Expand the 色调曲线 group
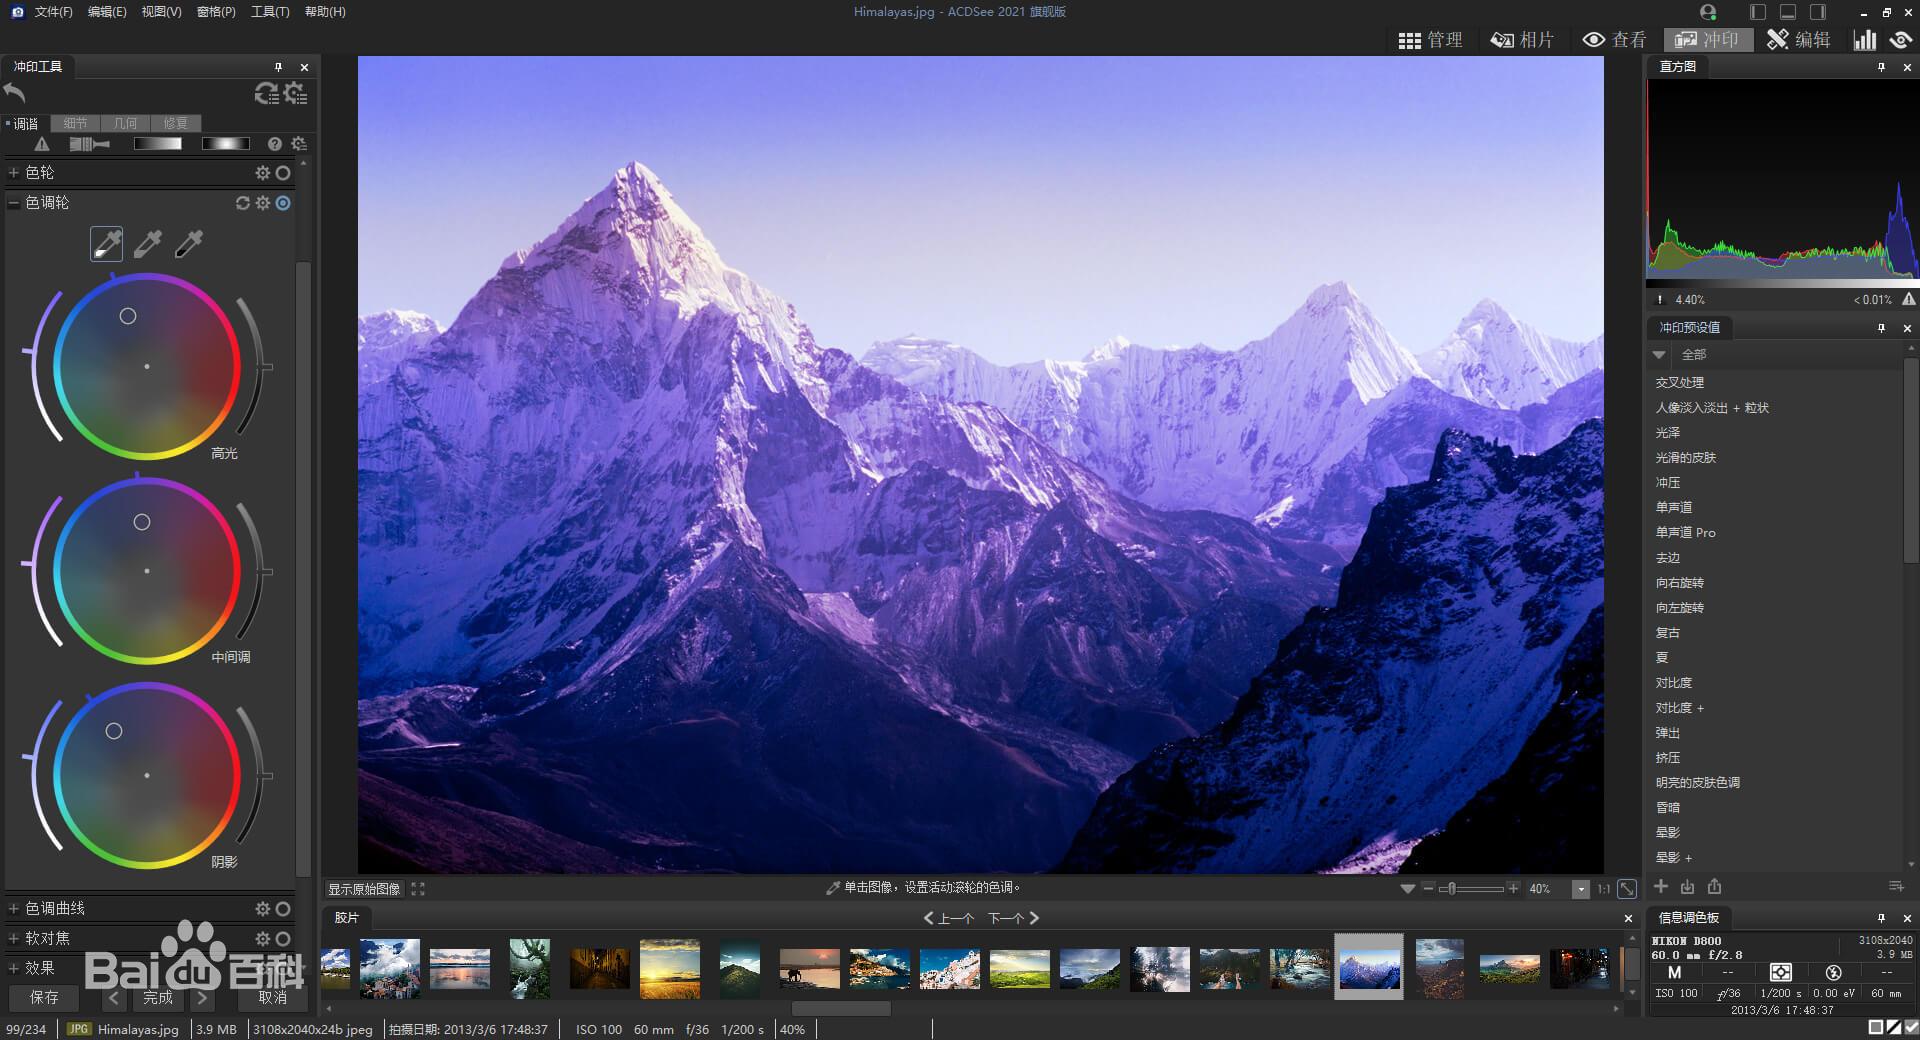Viewport: 1920px width, 1040px height. pos(14,909)
